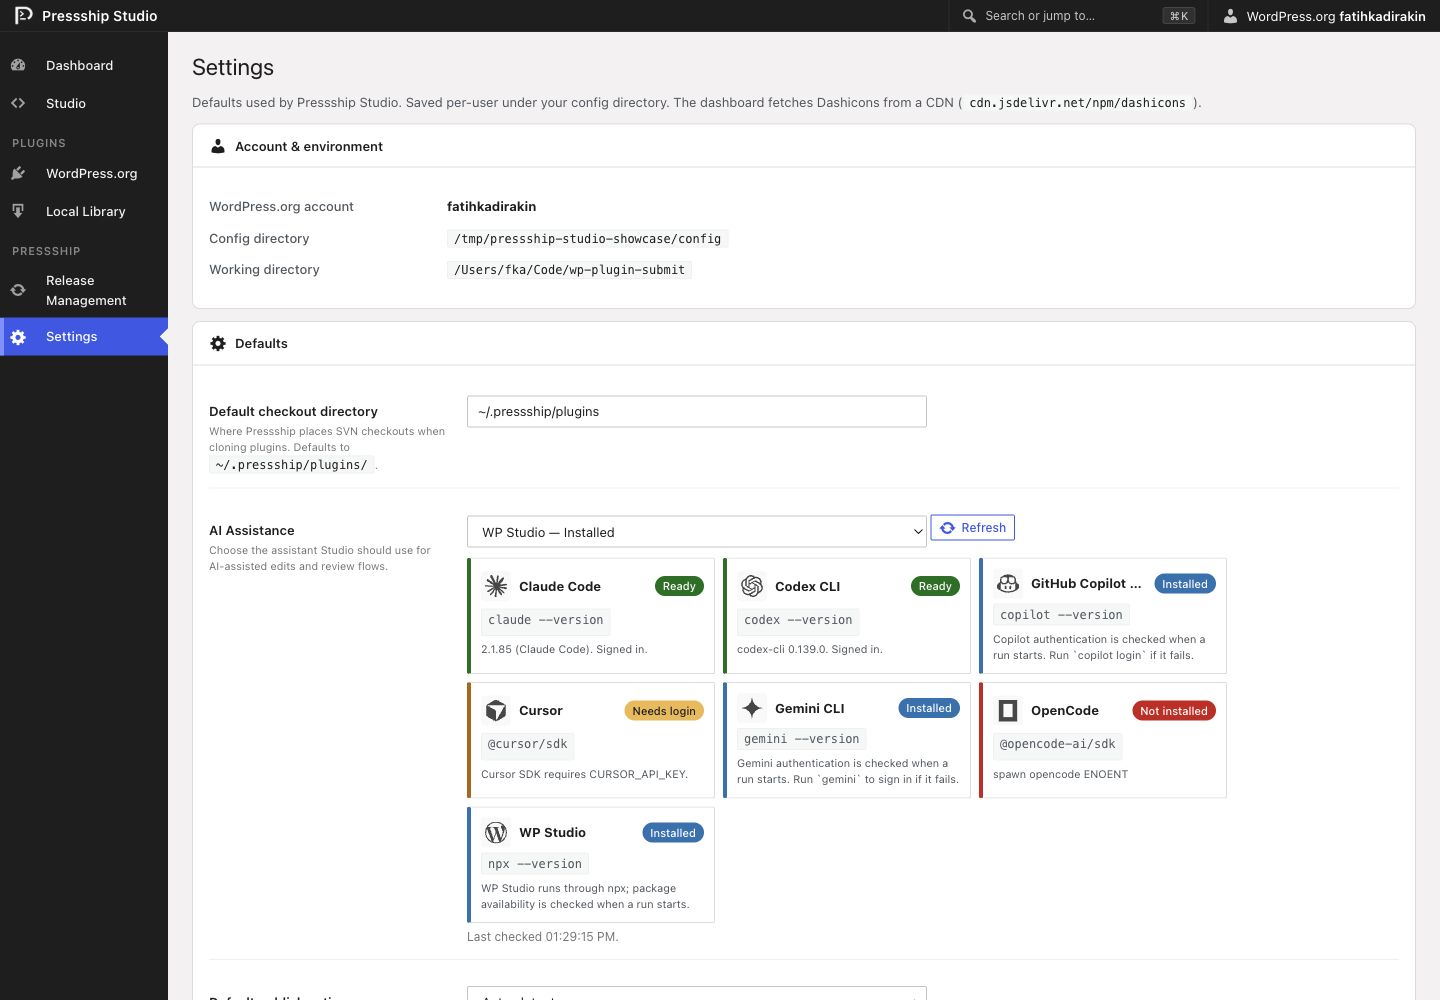Click the Refresh button
1440x1000 pixels.
(x=973, y=528)
